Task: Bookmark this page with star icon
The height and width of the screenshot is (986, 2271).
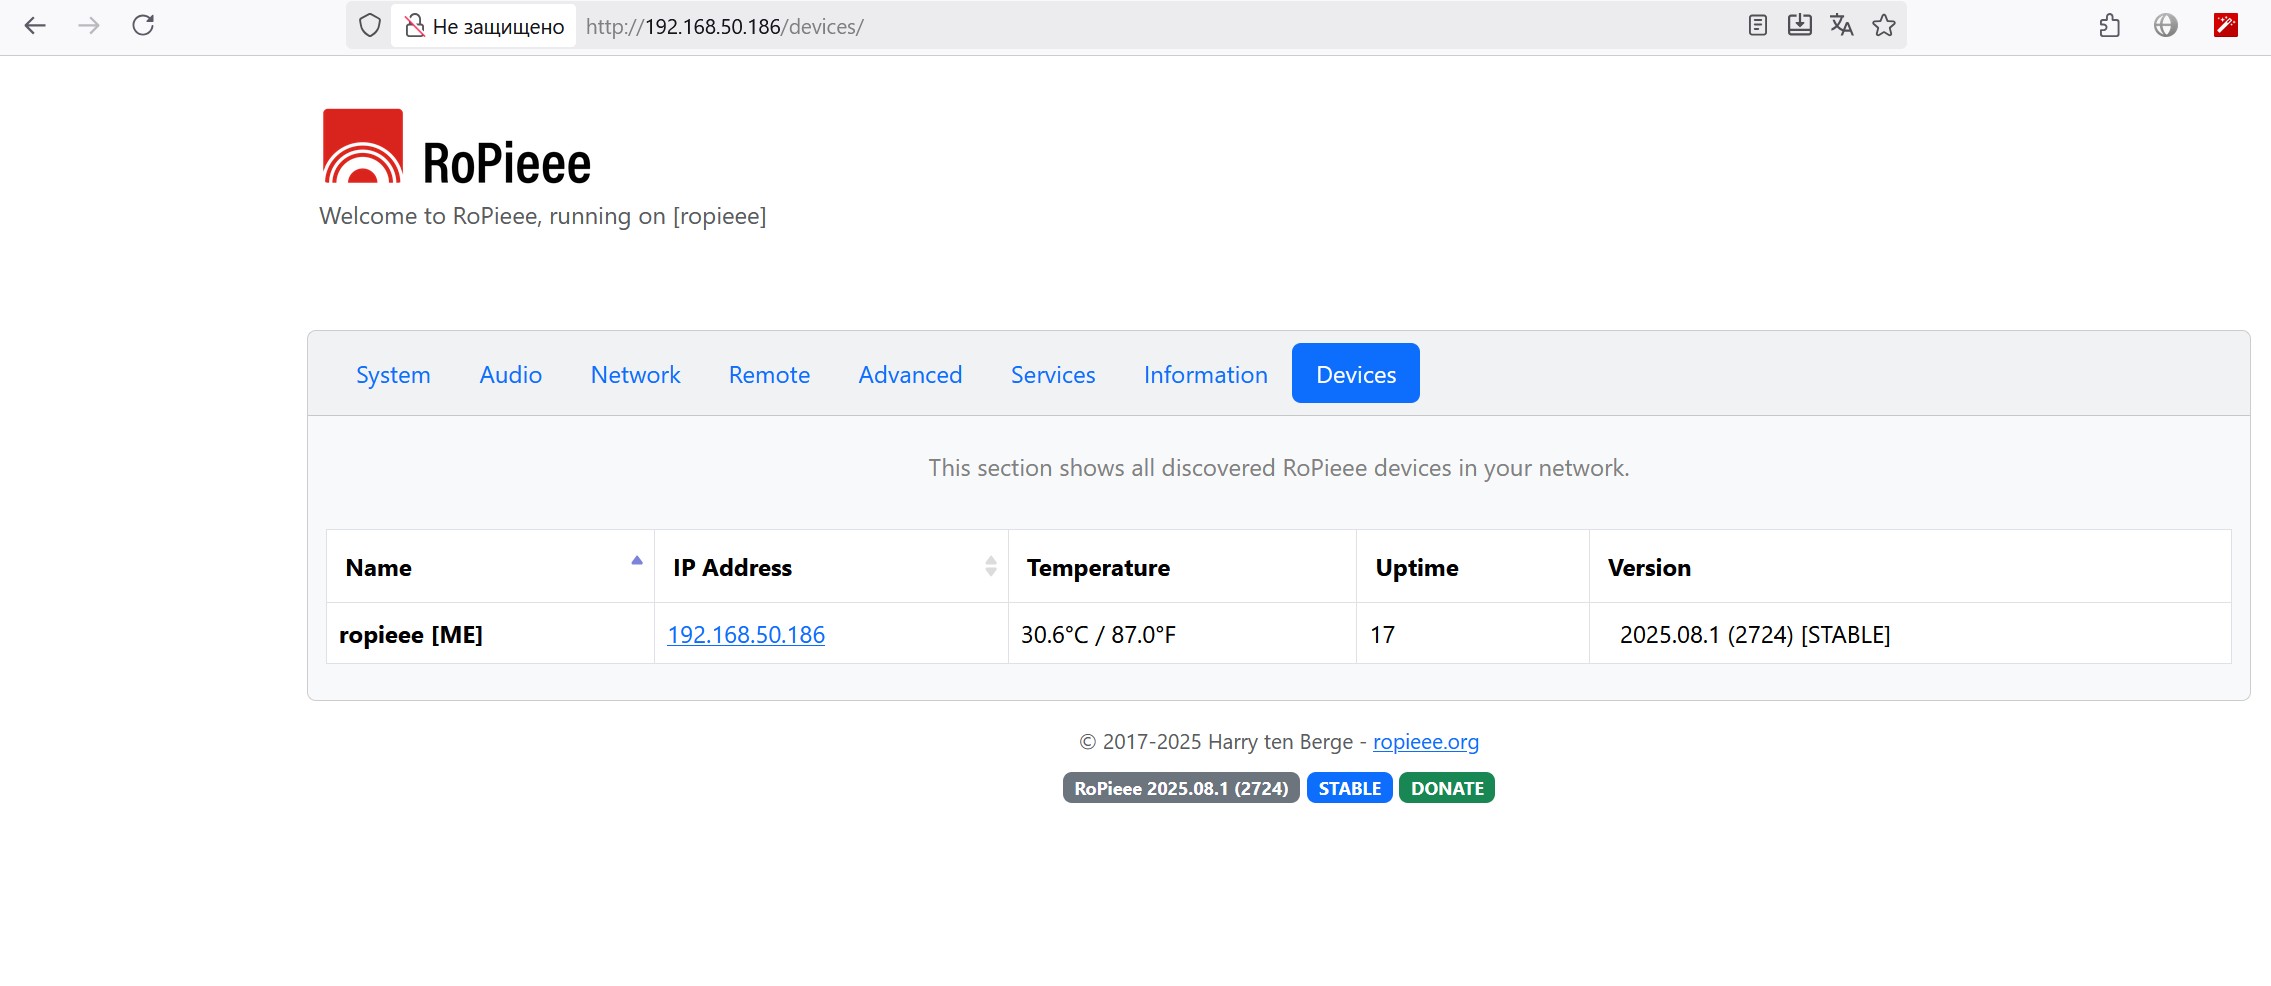Action: pyautogui.click(x=1884, y=26)
